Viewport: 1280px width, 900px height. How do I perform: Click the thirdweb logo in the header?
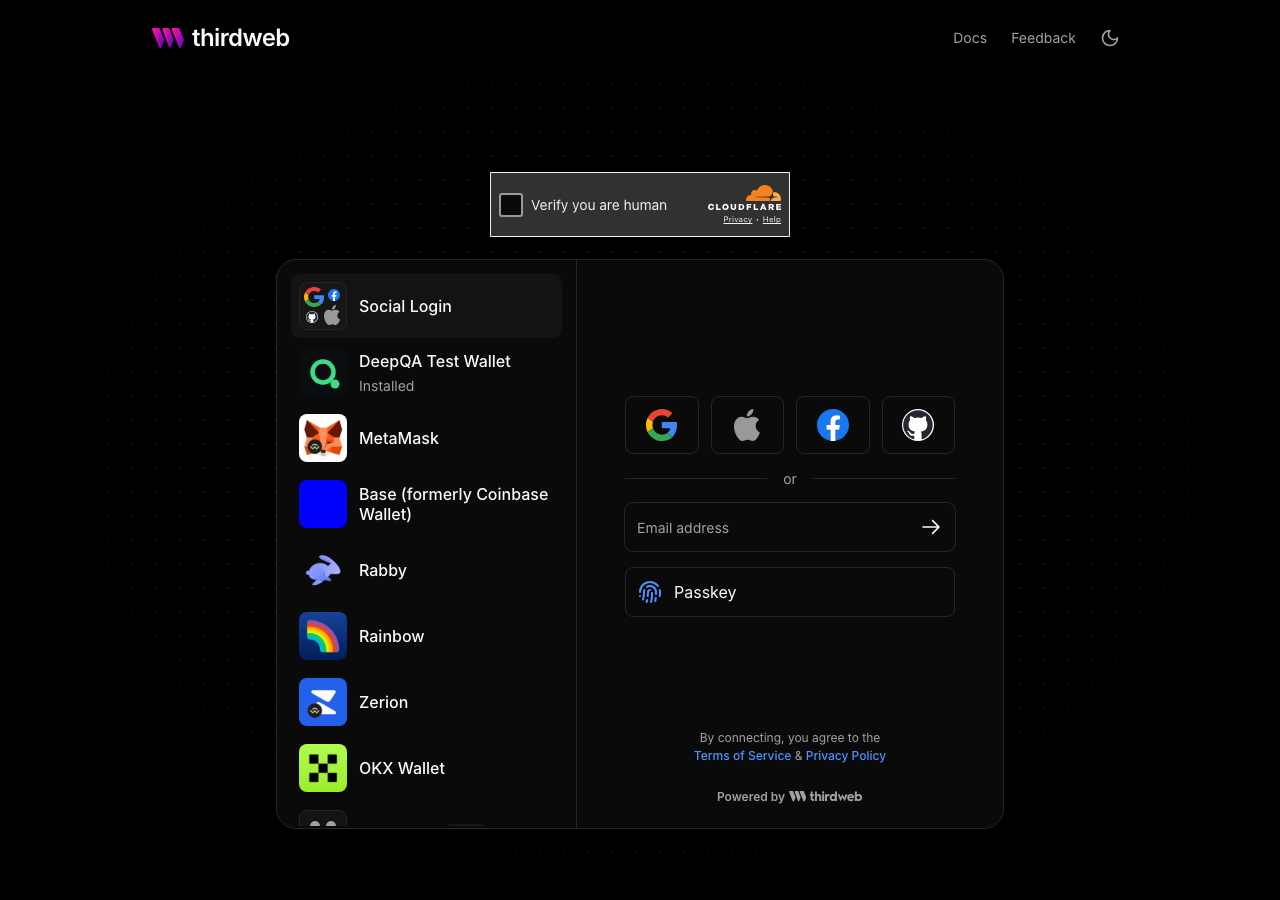tap(220, 38)
